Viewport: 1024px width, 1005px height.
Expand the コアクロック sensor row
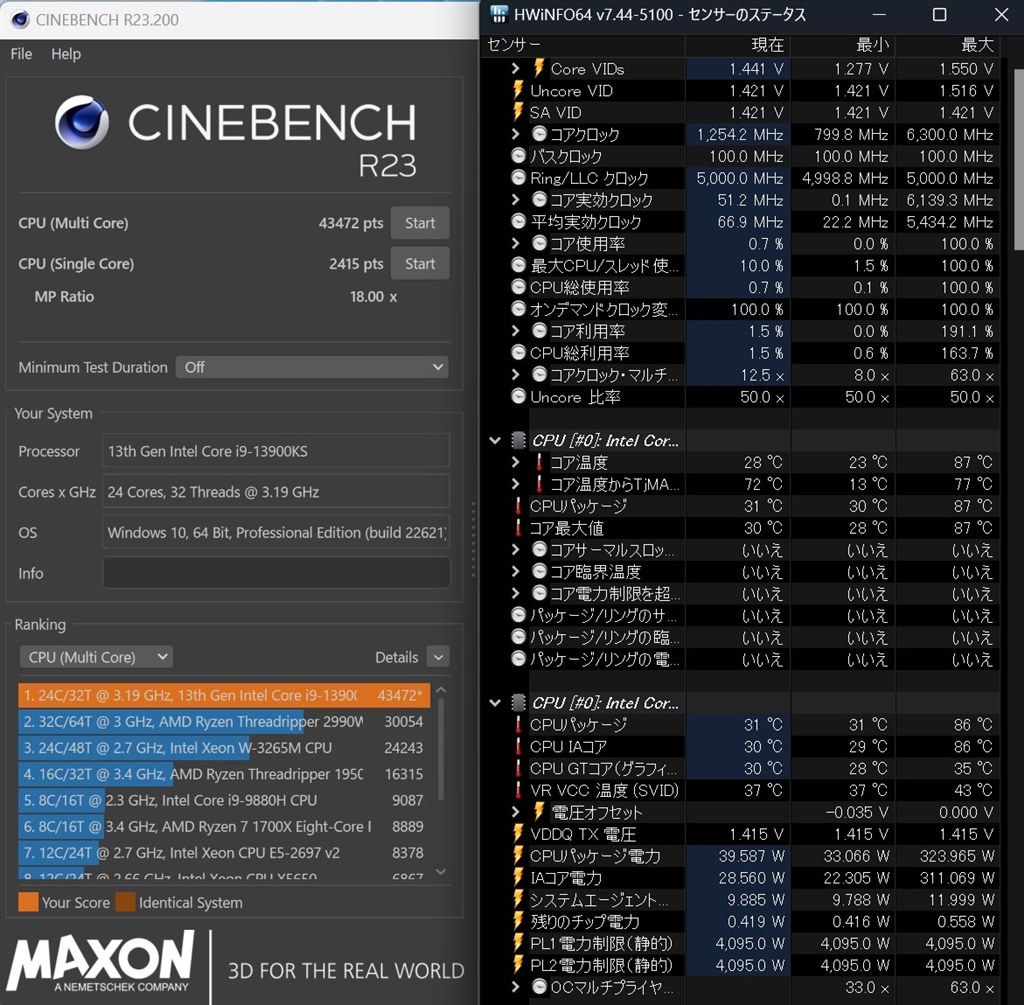tap(515, 135)
